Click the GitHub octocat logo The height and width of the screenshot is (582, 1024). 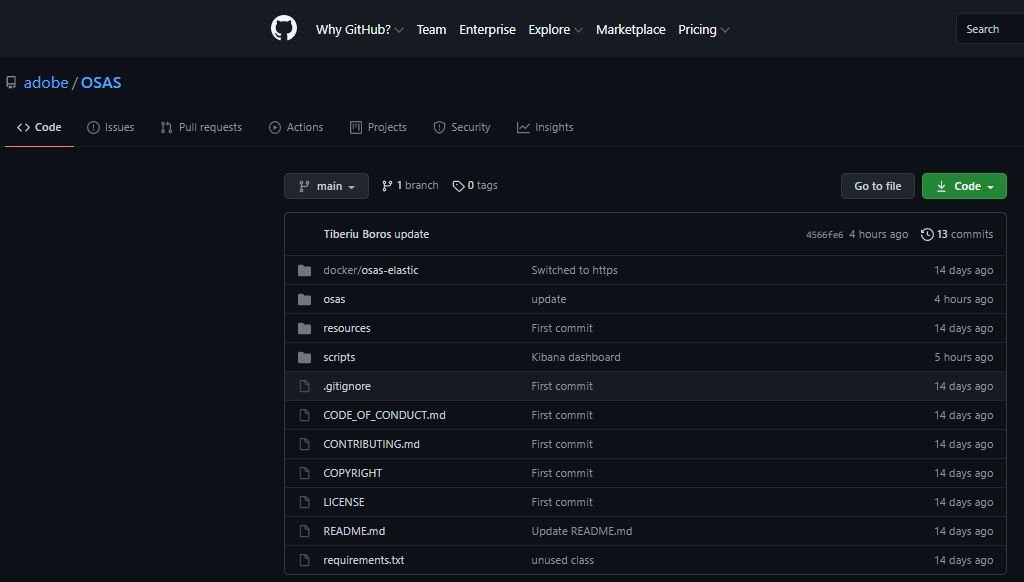(x=283, y=29)
